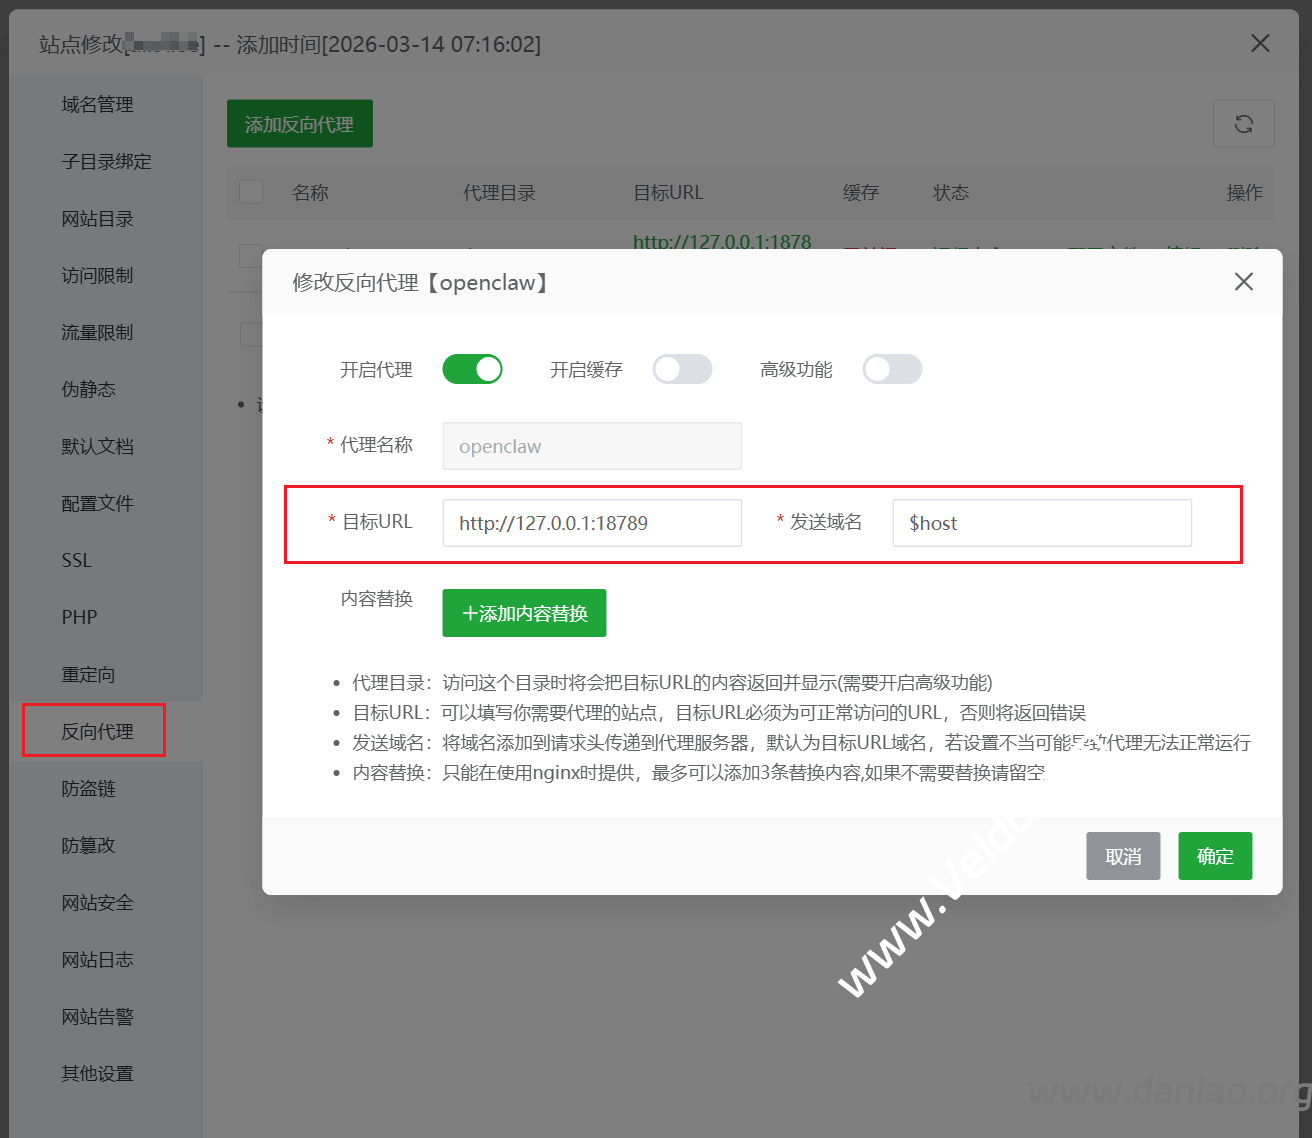Switch to 网站日志 in sidebar

point(97,959)
